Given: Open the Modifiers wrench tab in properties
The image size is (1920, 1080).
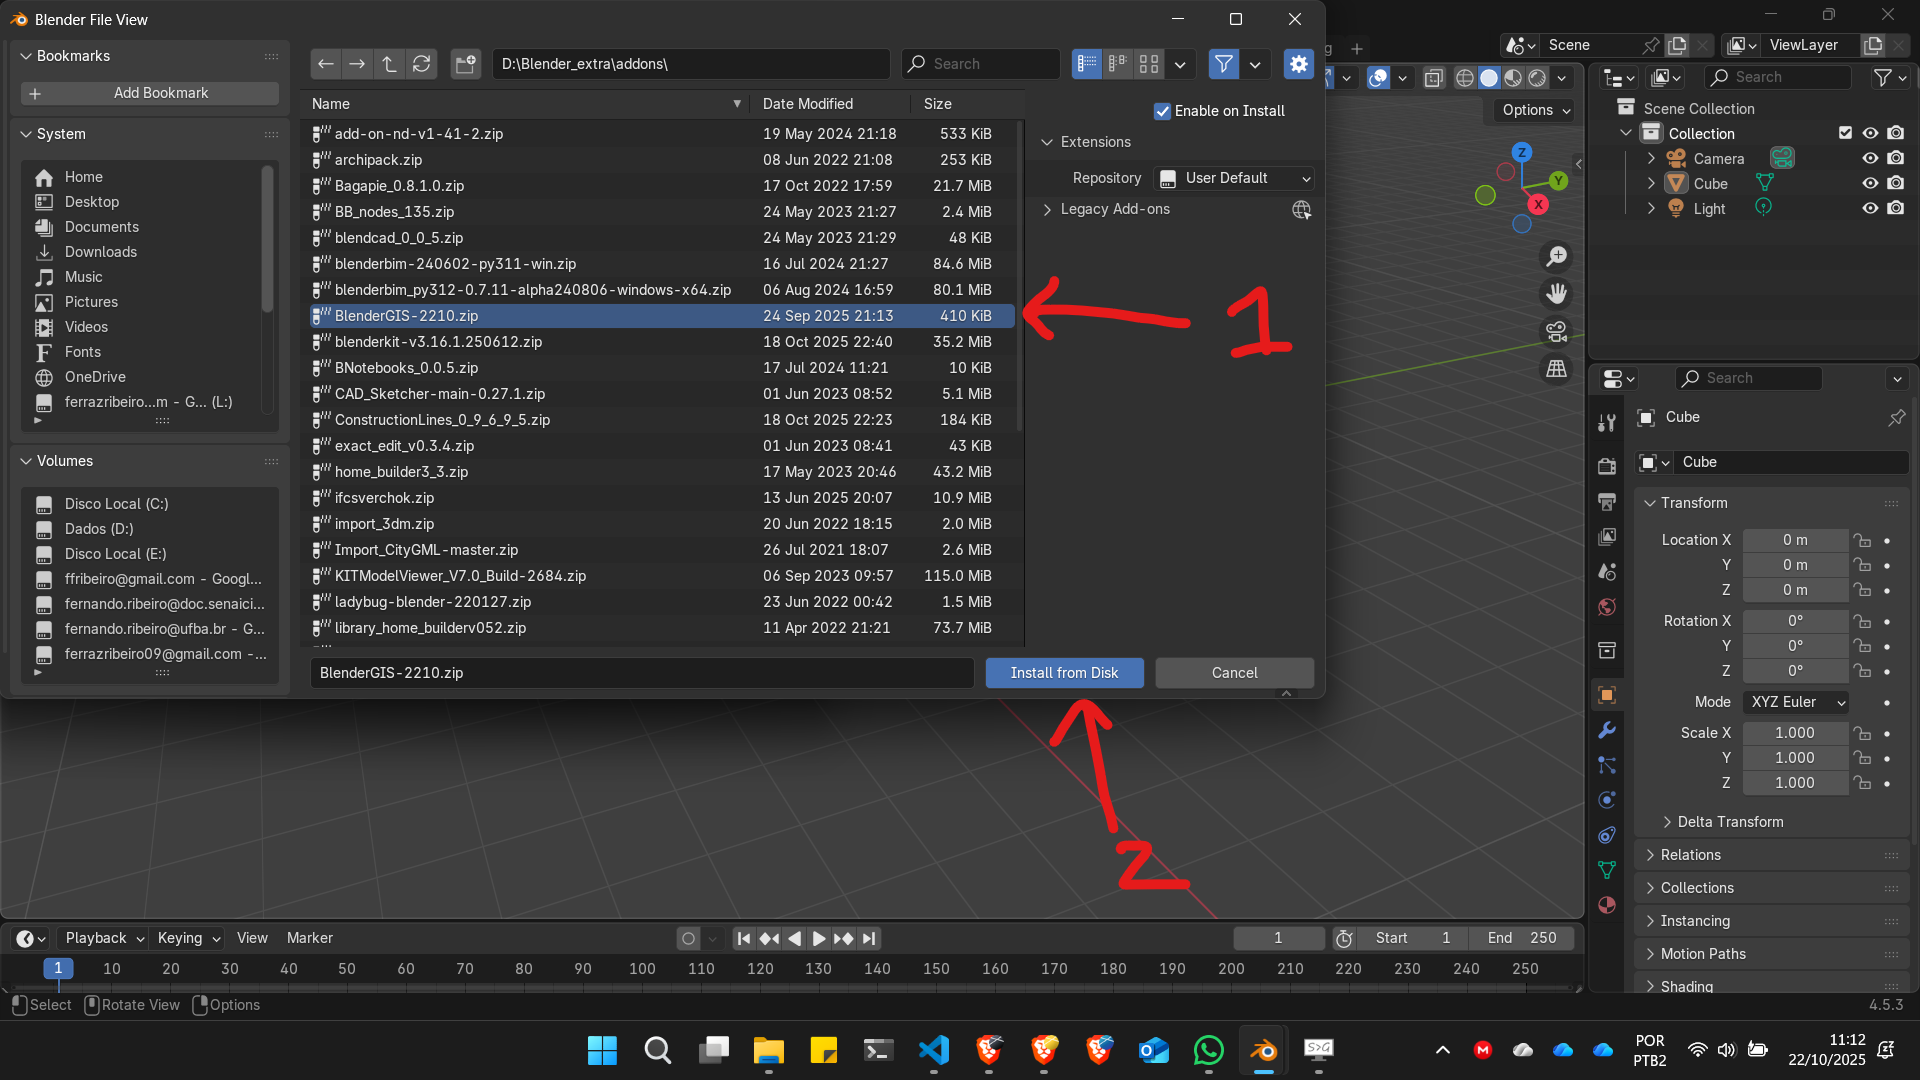Looking at the screenshot, I should pyautogui.click(x=1607, y=730).
